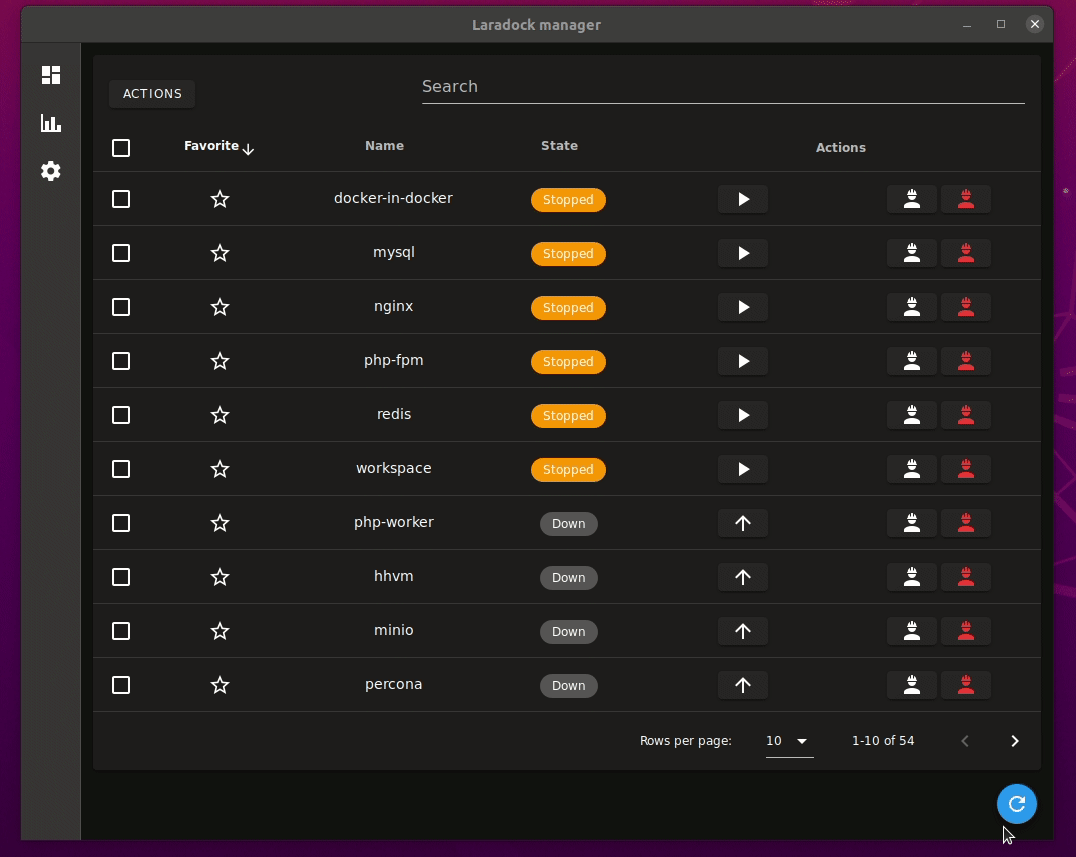Click white worker icon for php-worker
This screenshot has width=1076, height=857.
pos(912,524)
